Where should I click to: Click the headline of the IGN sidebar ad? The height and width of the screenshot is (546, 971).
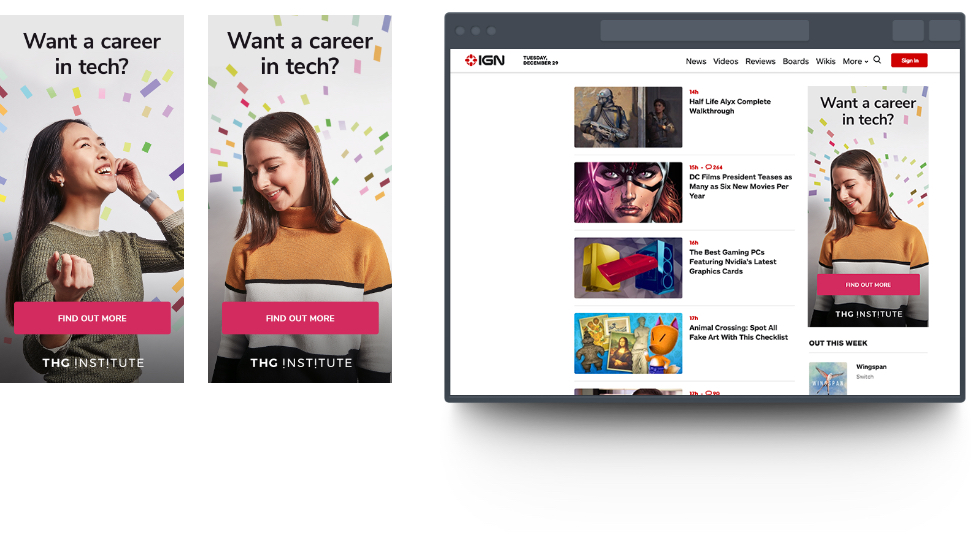pyautogui.click(x=868, y=111)
